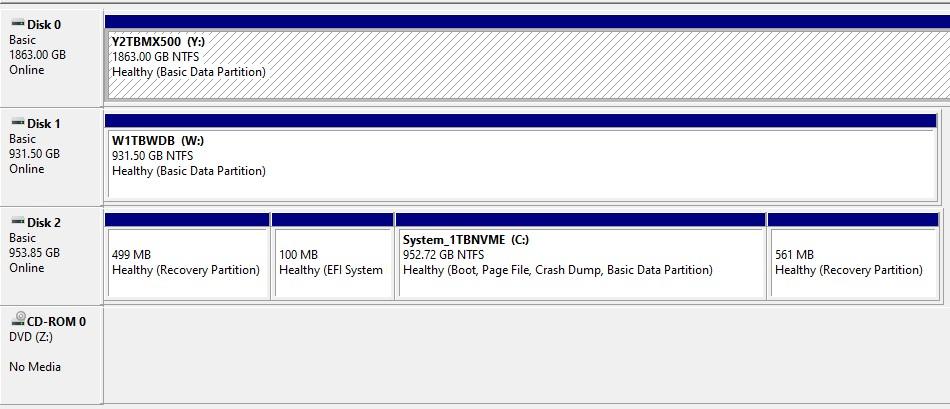Click the DVD (Z:) text
The height and width of the screenshot is (409, 950).
pyautogui.click(x=31, y=337)
